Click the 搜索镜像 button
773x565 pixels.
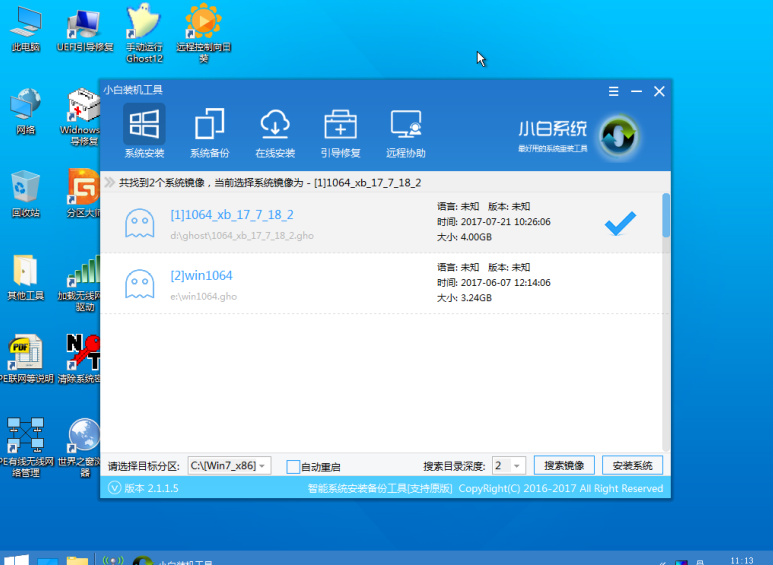(x=564, y=465)
